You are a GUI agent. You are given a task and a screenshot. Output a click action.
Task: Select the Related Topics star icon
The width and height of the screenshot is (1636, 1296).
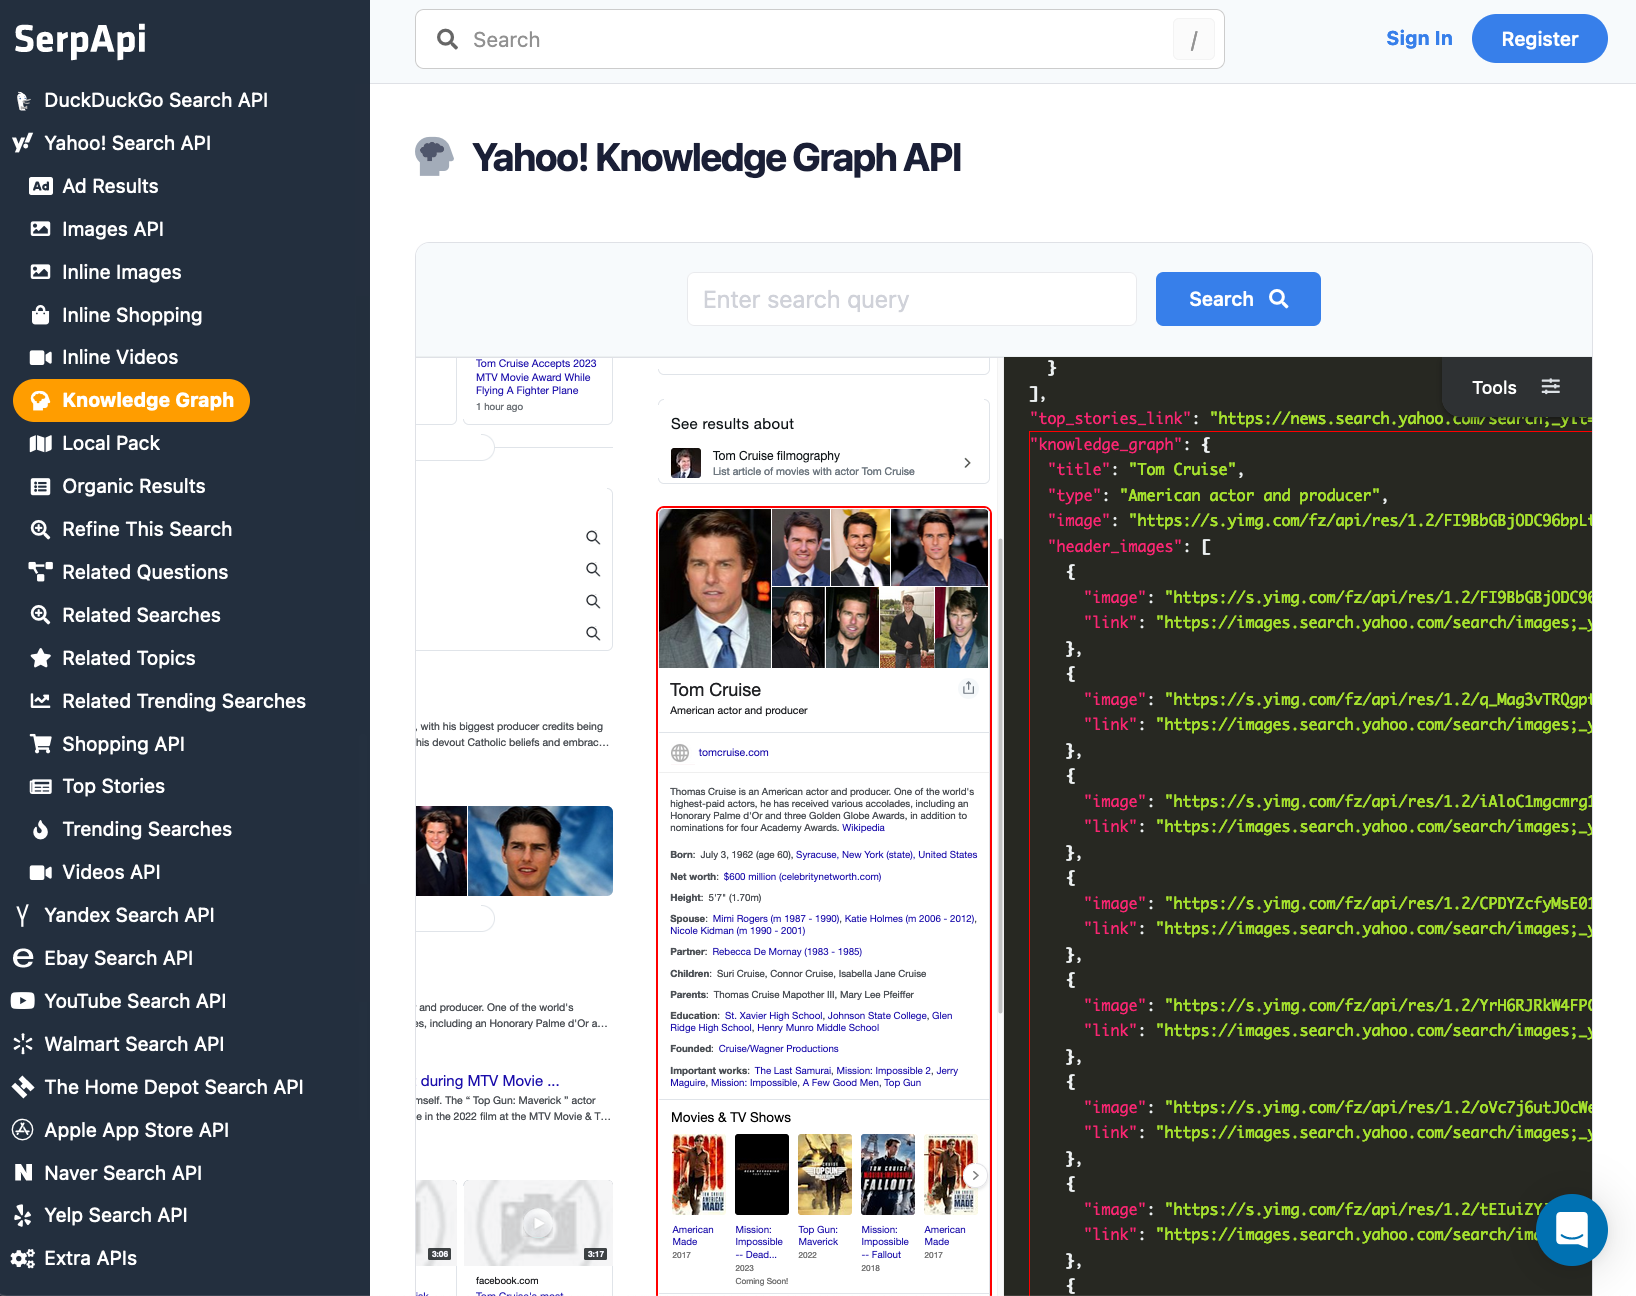coord(41,658)
